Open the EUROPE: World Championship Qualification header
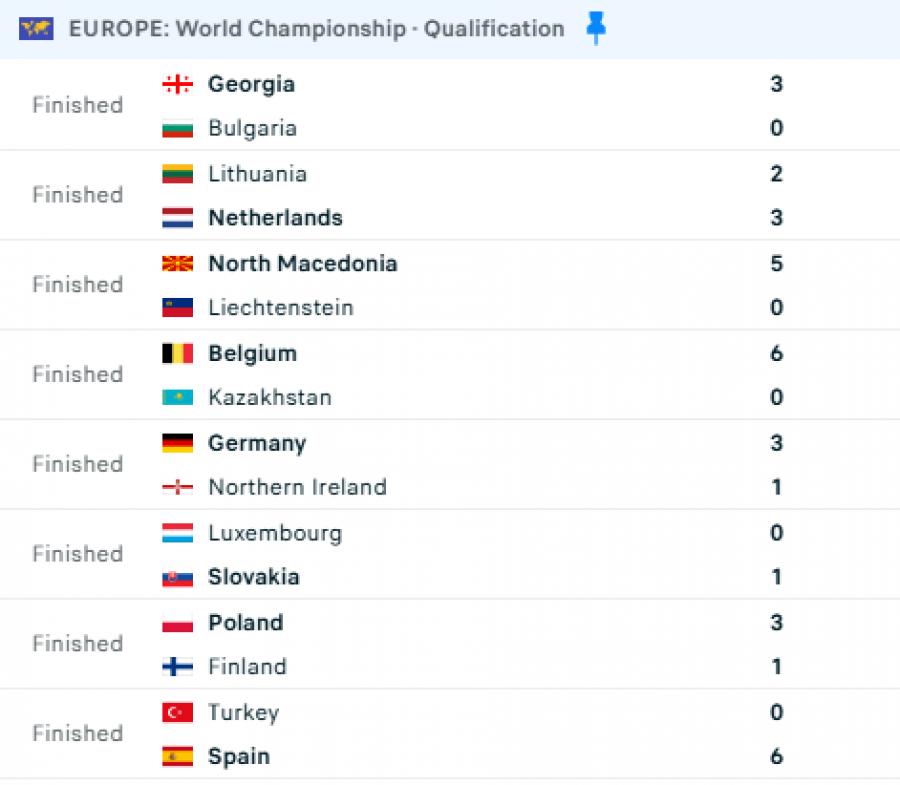Image resolution: width=900 pixels, height=785 pixels. (x=316, y=29)
